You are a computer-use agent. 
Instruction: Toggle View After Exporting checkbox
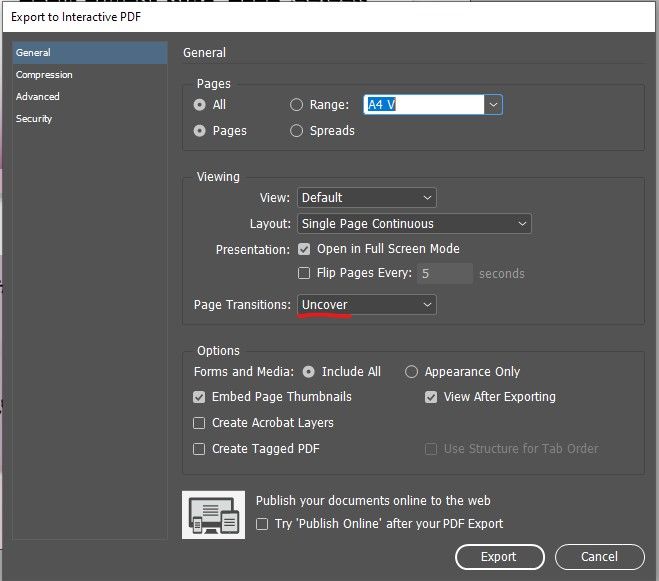431,397
